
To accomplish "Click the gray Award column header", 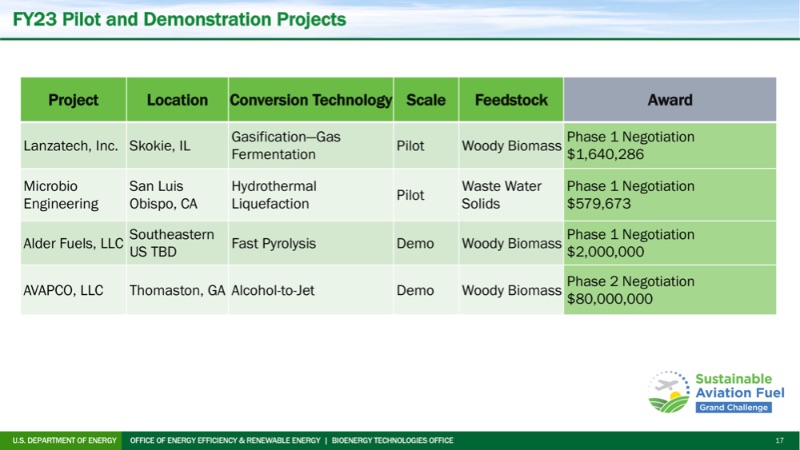I will [669, 100].
